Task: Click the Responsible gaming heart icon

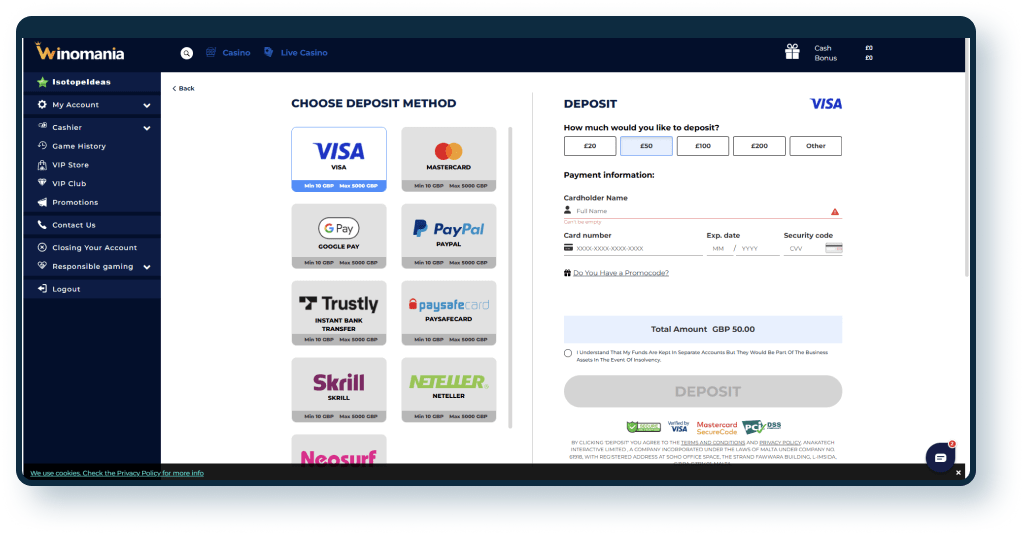Action: 42,266
